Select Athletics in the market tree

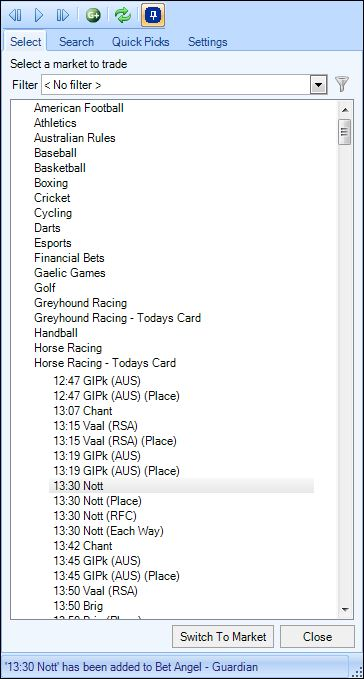(x=55, y=123)
